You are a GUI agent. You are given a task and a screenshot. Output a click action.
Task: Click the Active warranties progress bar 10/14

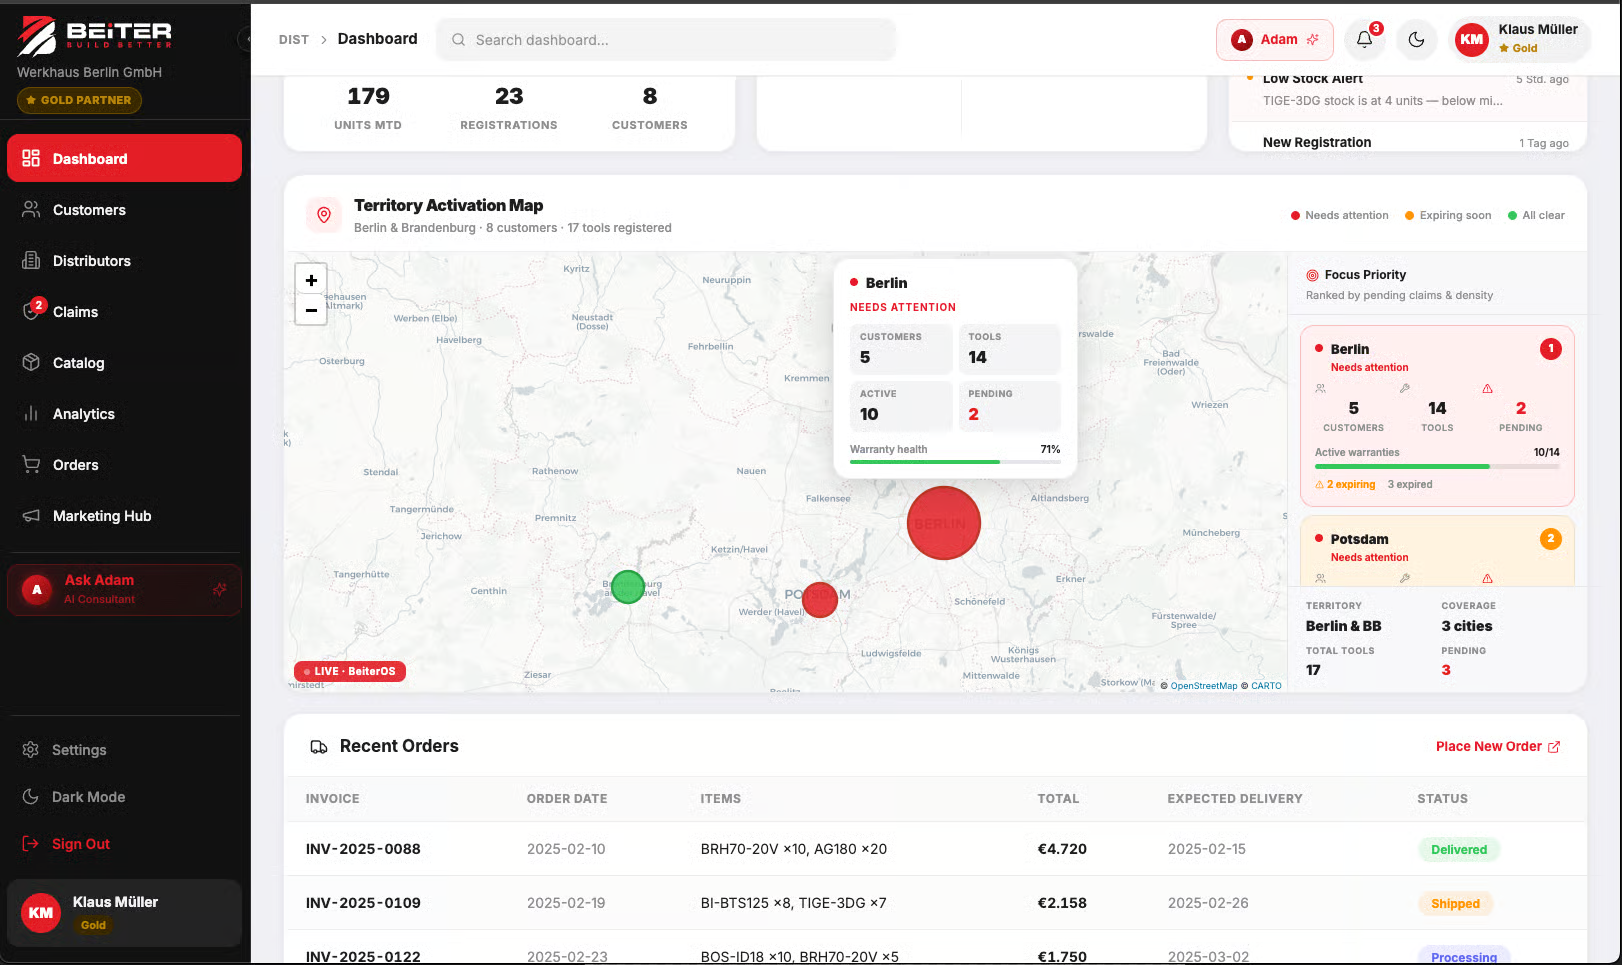1437,466
